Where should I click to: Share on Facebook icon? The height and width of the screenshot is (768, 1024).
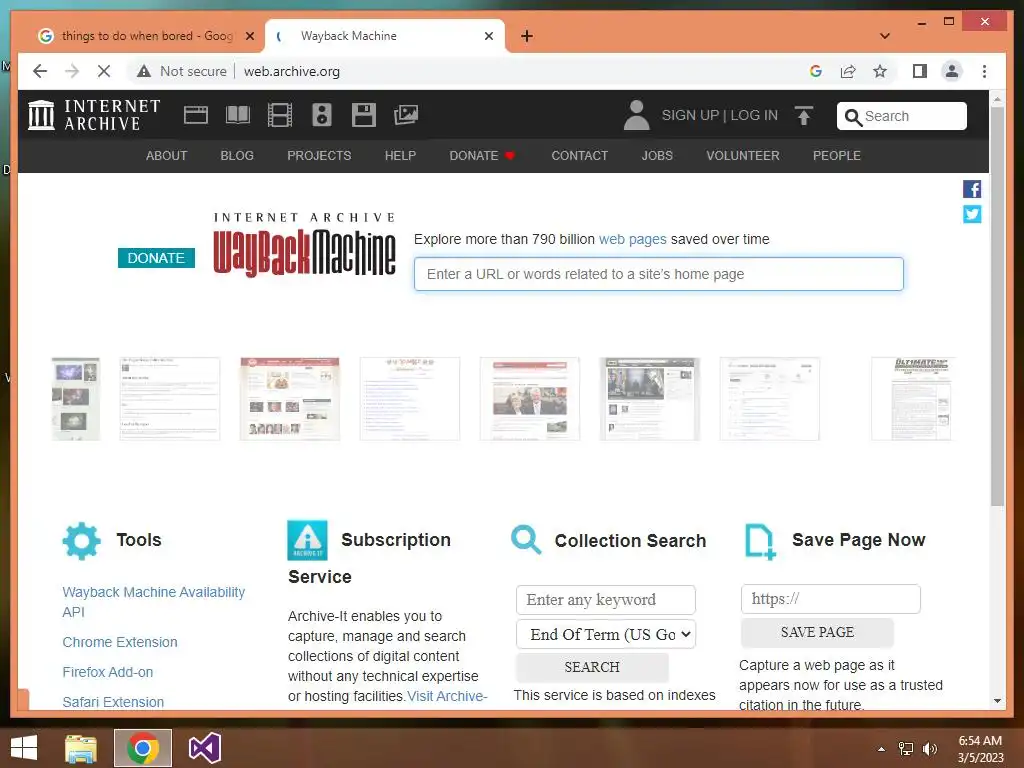click(x=972, y=189)
